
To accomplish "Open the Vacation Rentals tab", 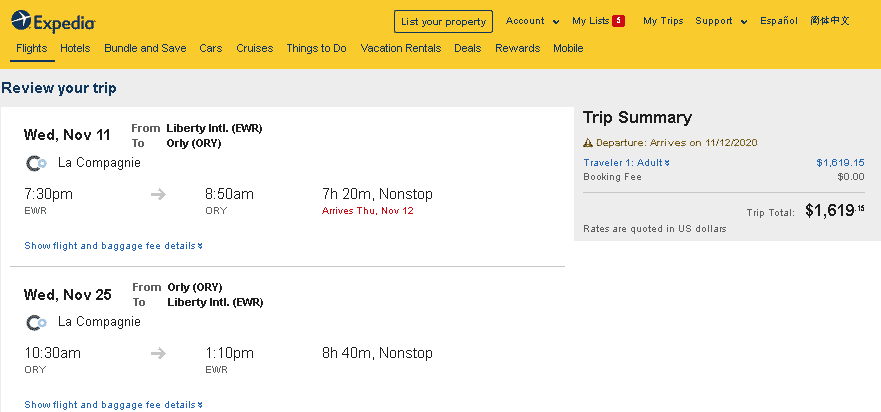I will (x=400, y=48).
